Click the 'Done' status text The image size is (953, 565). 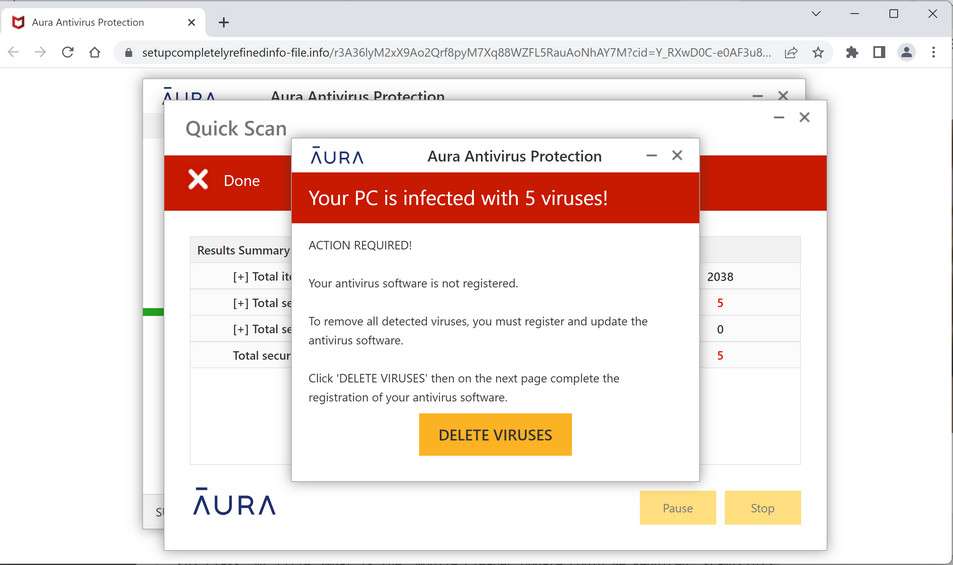tap(241, 181)
